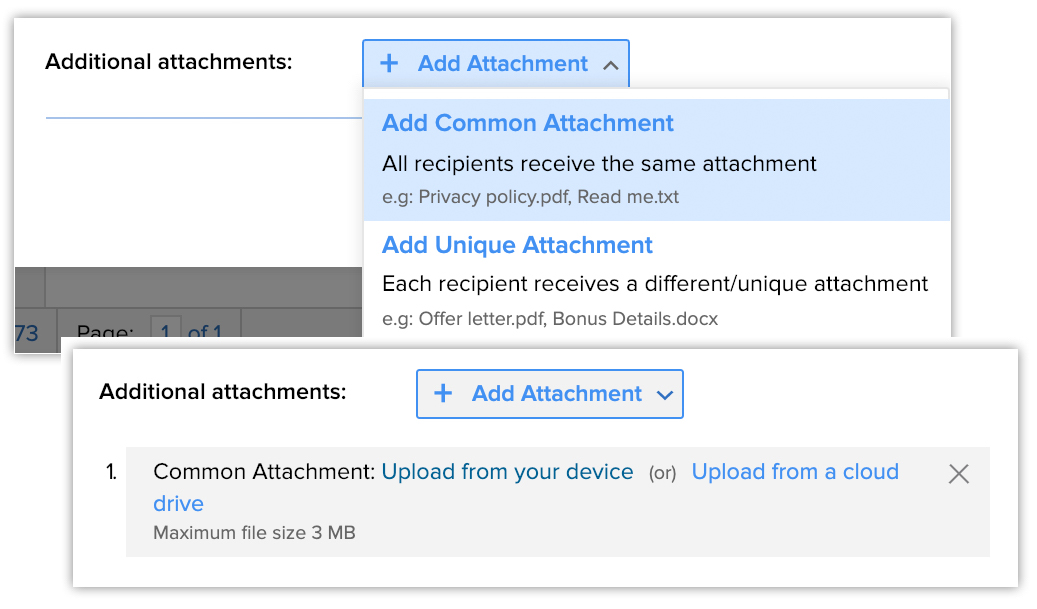
Task: Expand the lower Add Attachment down chevron
Action: click(x=665, y=395)
